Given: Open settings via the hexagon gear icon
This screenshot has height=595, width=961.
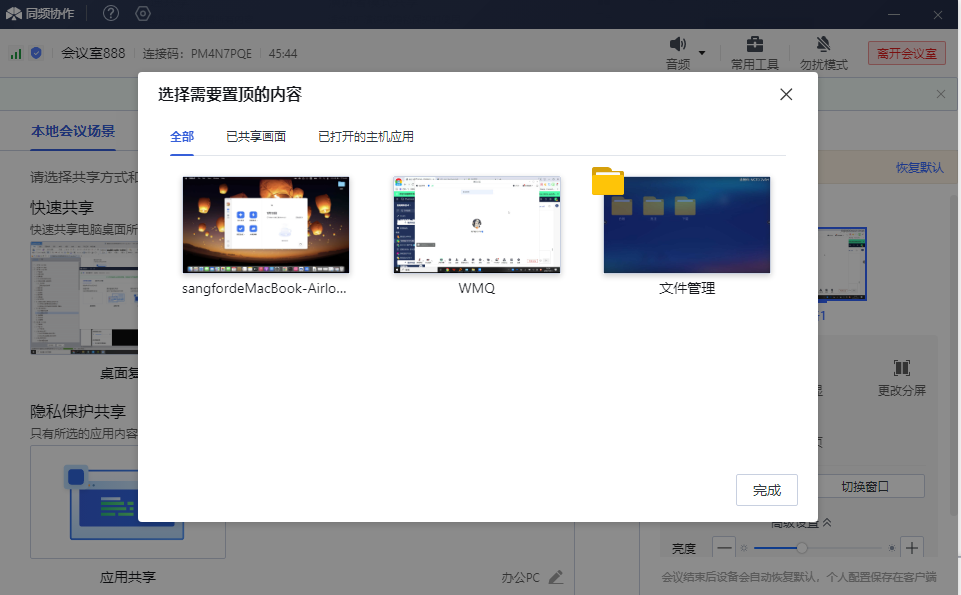Looking at the screenshot, I should [x=142, y=13].
